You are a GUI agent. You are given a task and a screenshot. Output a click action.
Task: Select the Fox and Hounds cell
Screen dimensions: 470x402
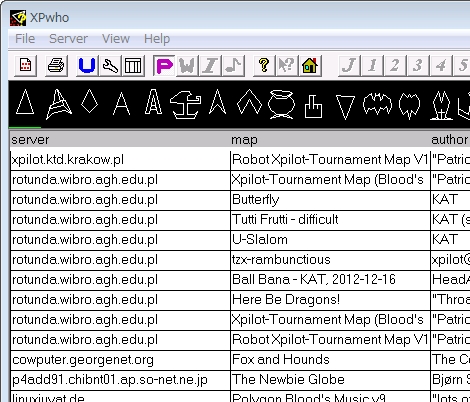click(x=330, y=360)
